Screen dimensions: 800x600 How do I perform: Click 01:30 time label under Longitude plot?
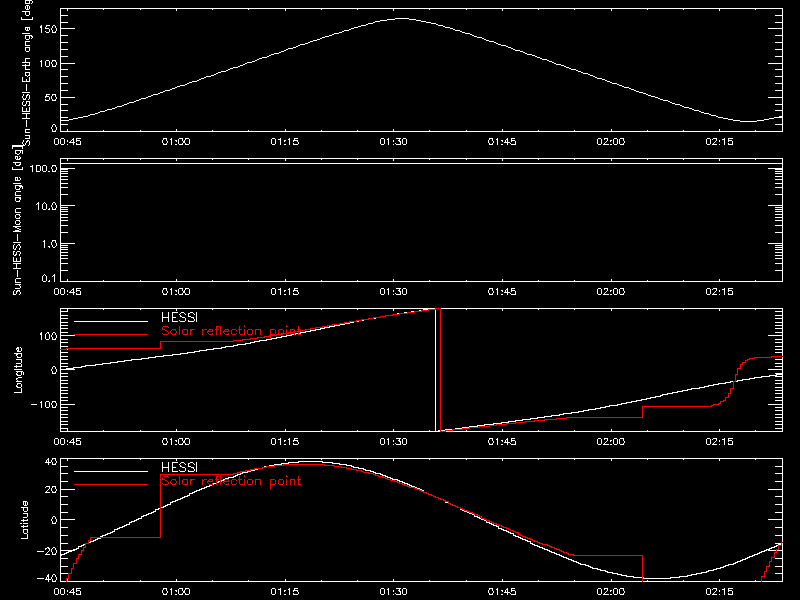point(393,442)
